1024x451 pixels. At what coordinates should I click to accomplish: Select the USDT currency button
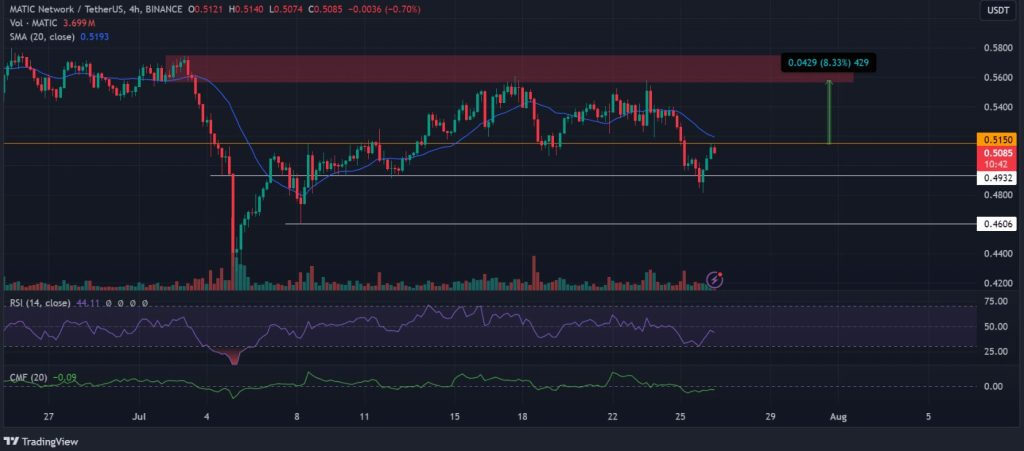(999, 10)
